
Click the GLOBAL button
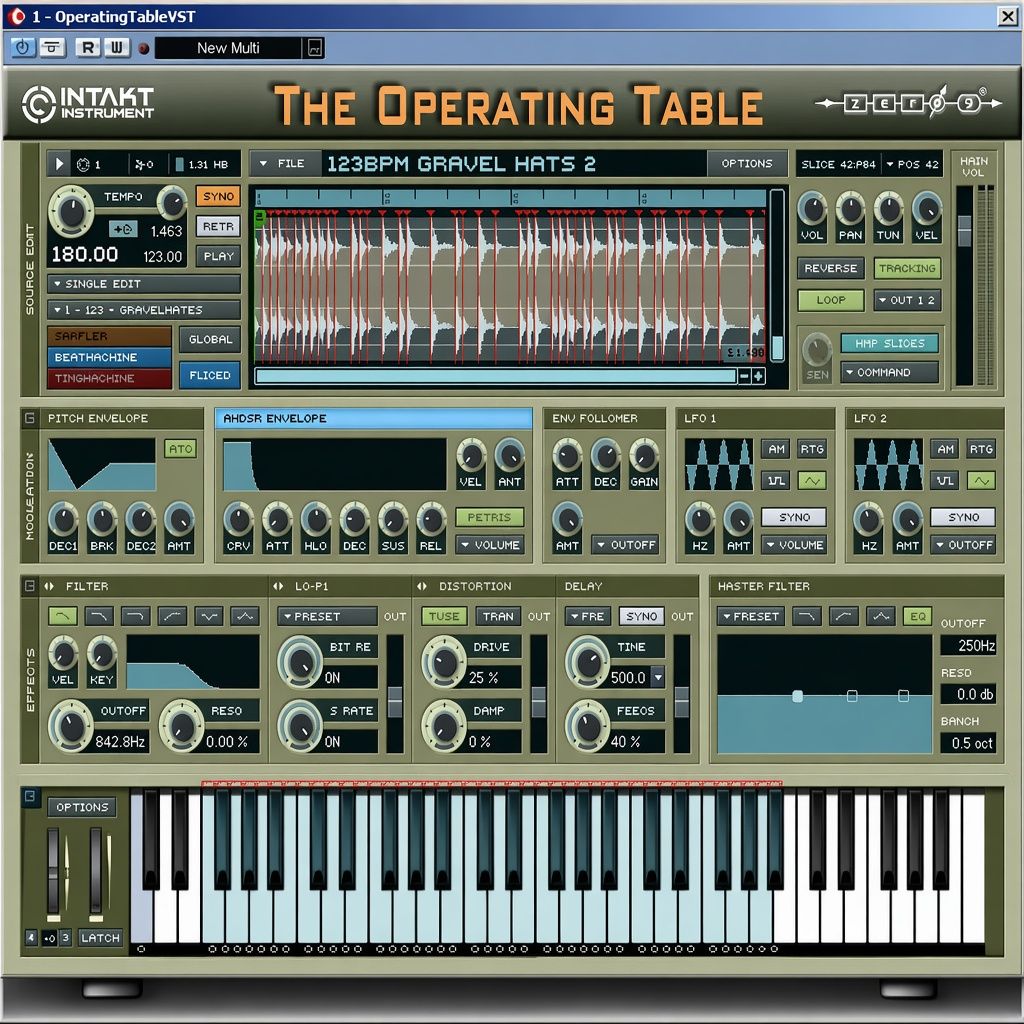coord(210,340)
